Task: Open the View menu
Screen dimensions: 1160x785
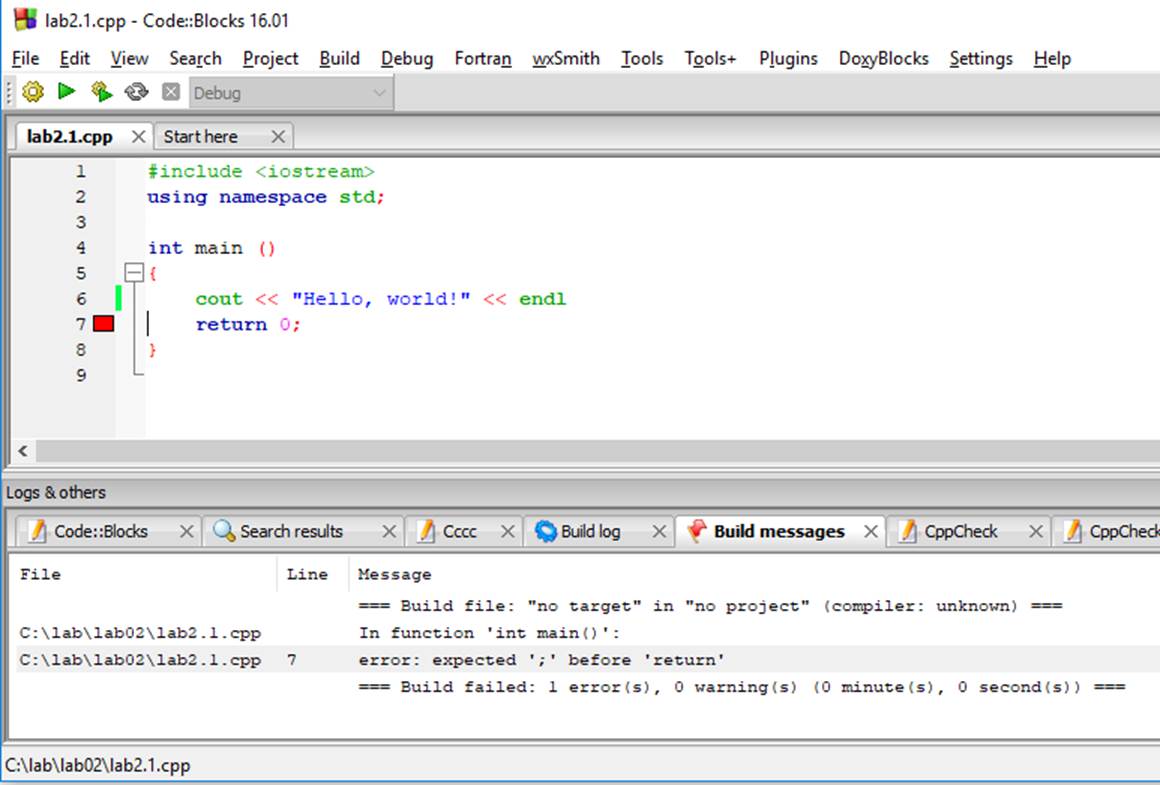Action: click(x=129, y=58)
